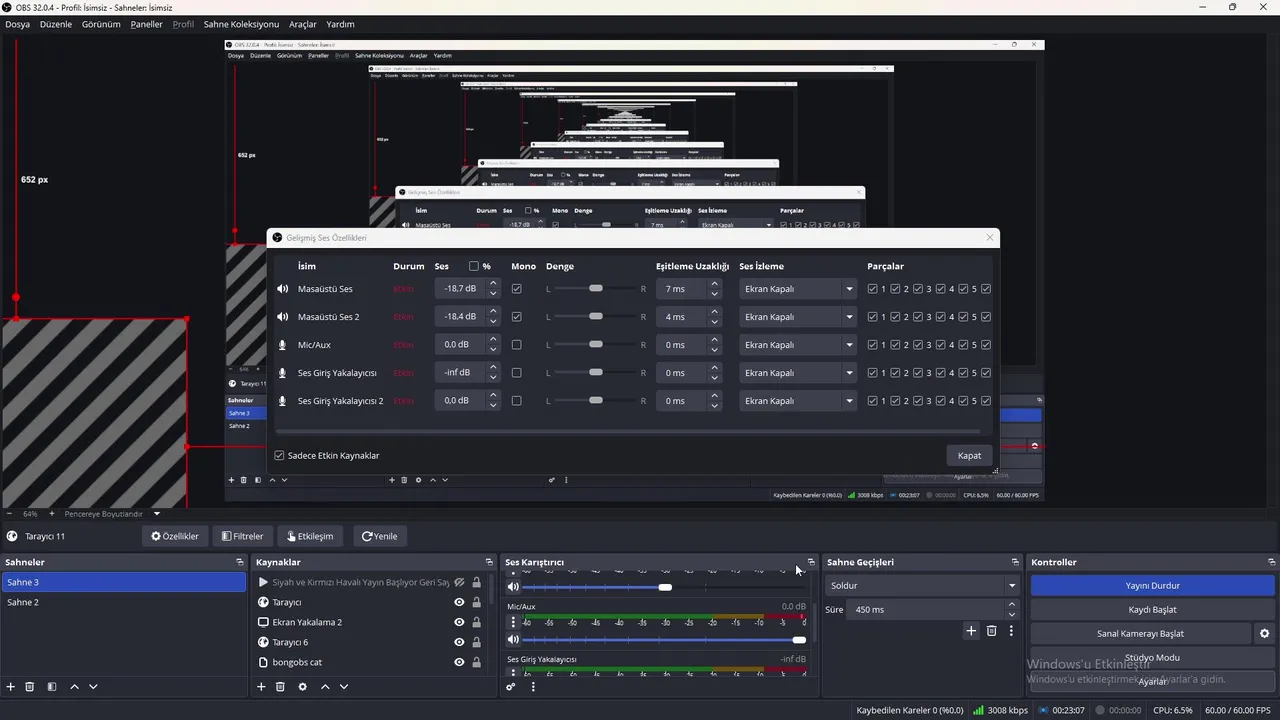The width and height of the screenshot is (1280, 720).
Task: Mute Mic/Aux via mixer speaker icon
Action: click(x=513, y=640)
